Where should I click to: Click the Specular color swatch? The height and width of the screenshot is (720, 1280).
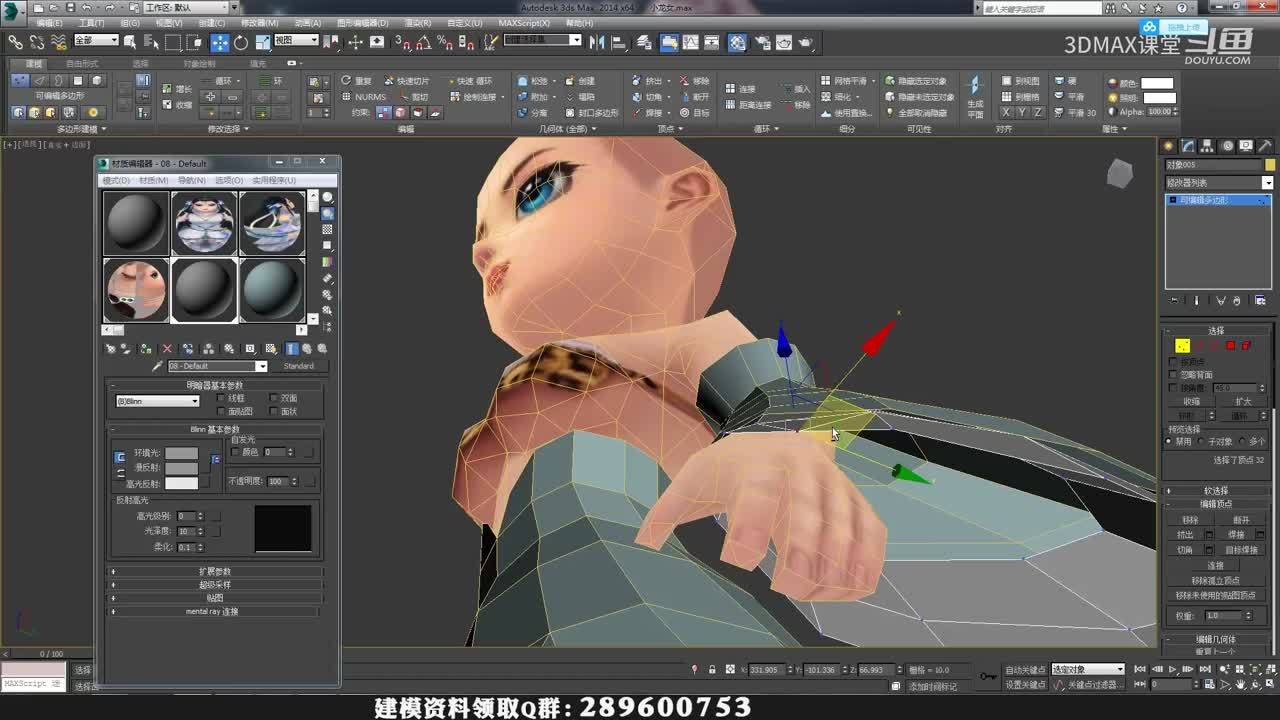[181, 483]
